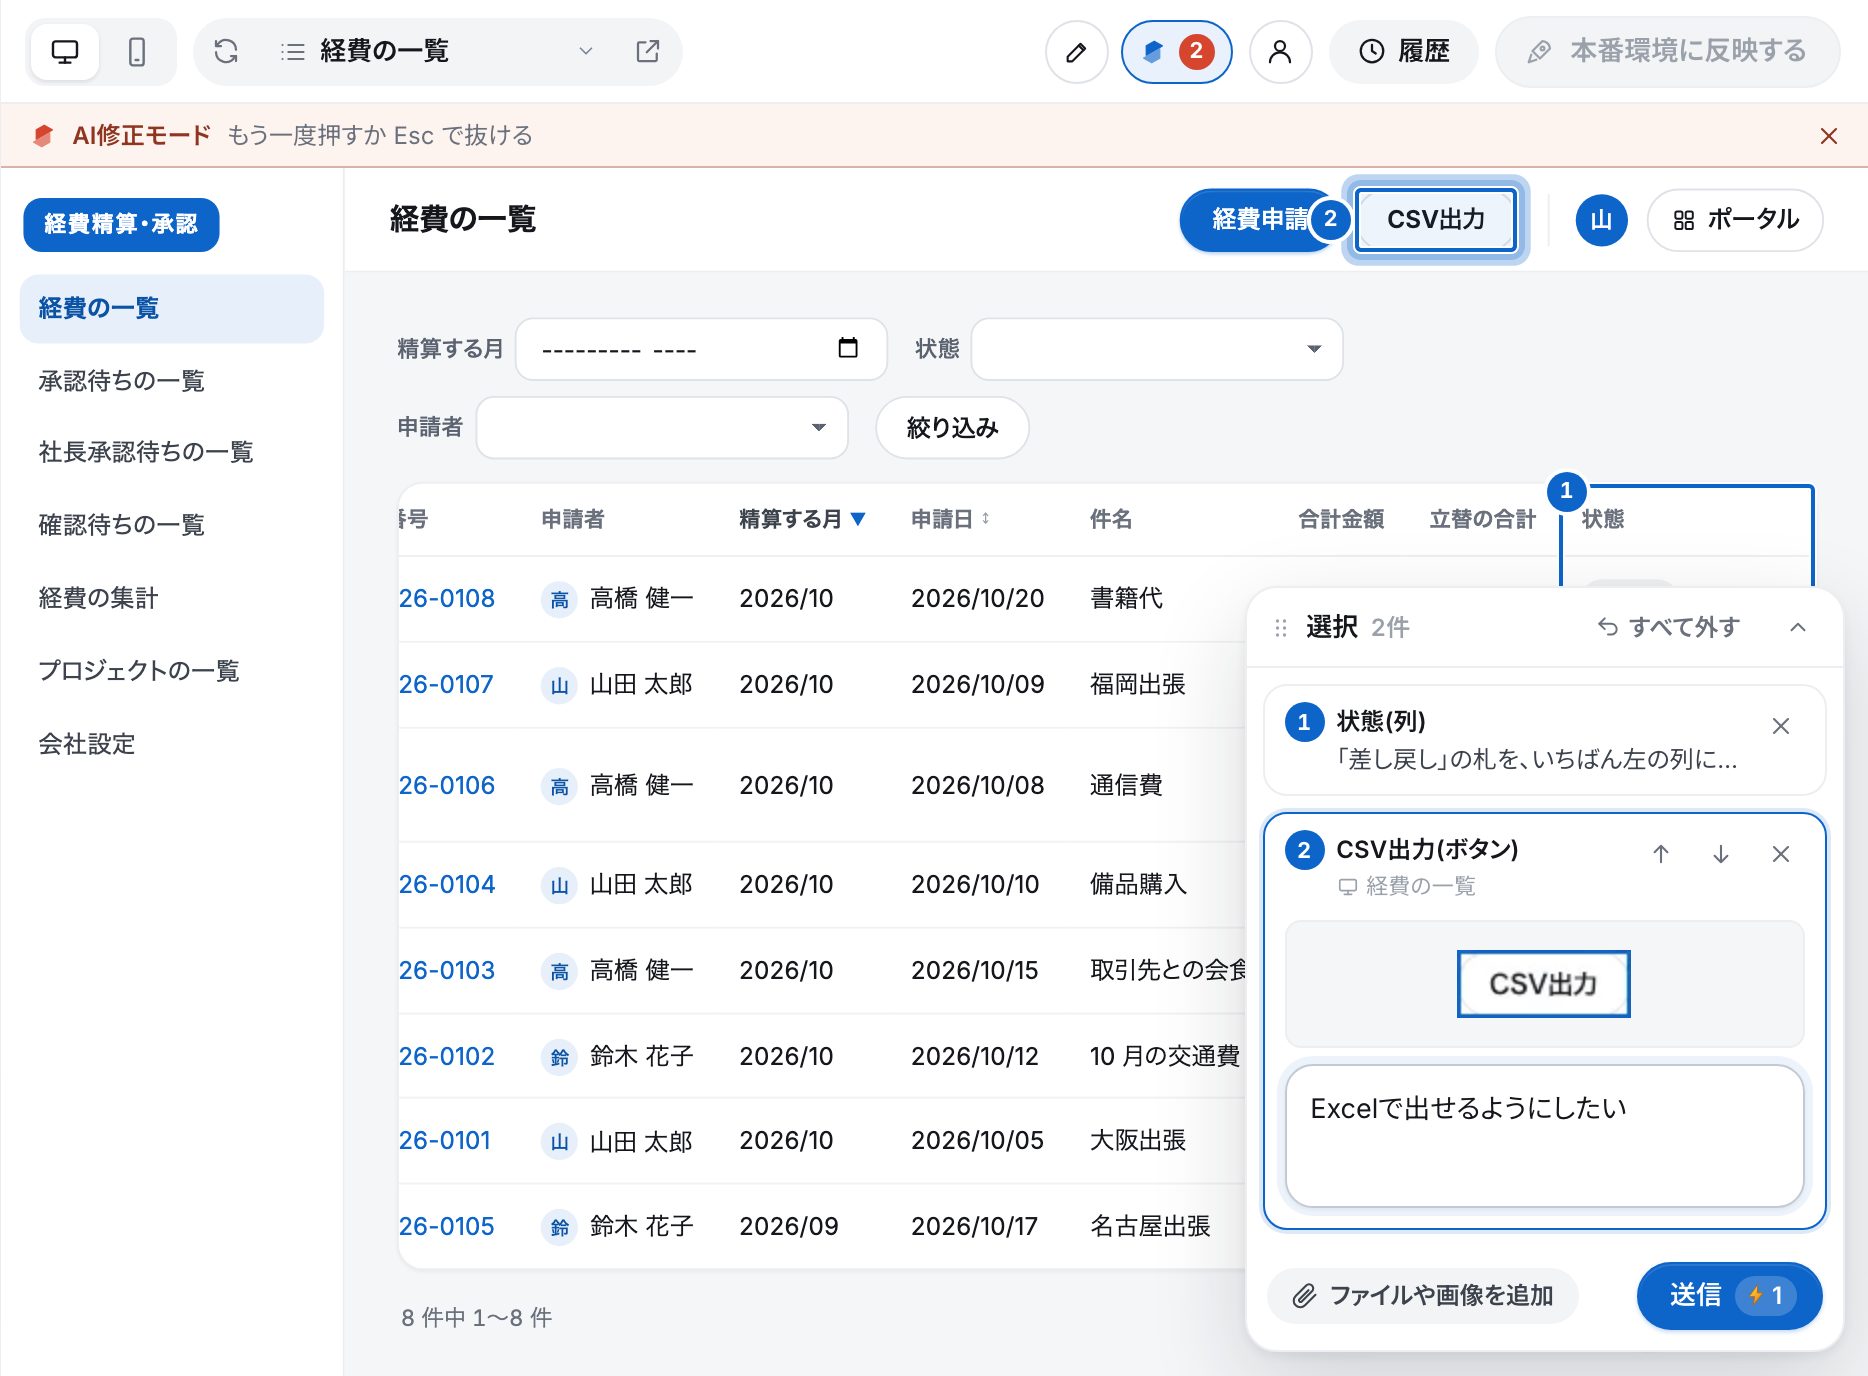
Task: Open 履歴 history
Action: [x=1404, y=52]
